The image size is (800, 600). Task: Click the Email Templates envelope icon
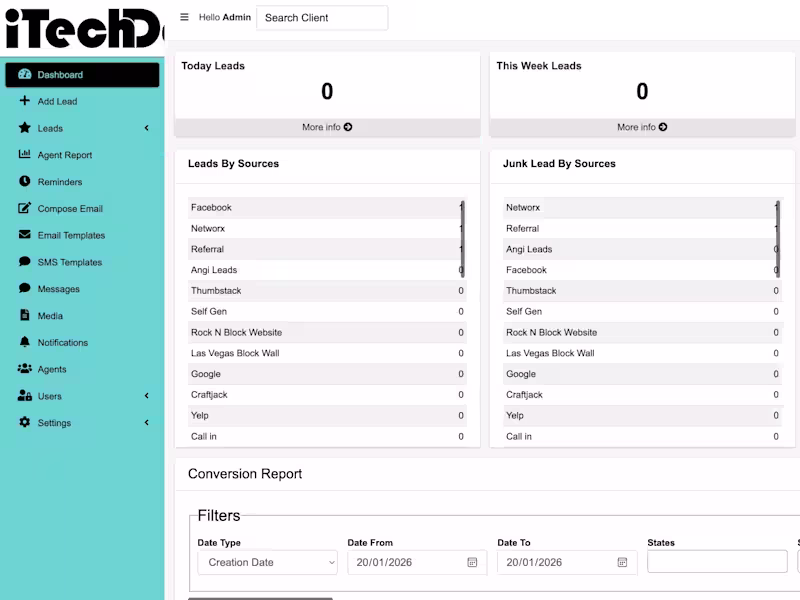(x=24, y=235)
